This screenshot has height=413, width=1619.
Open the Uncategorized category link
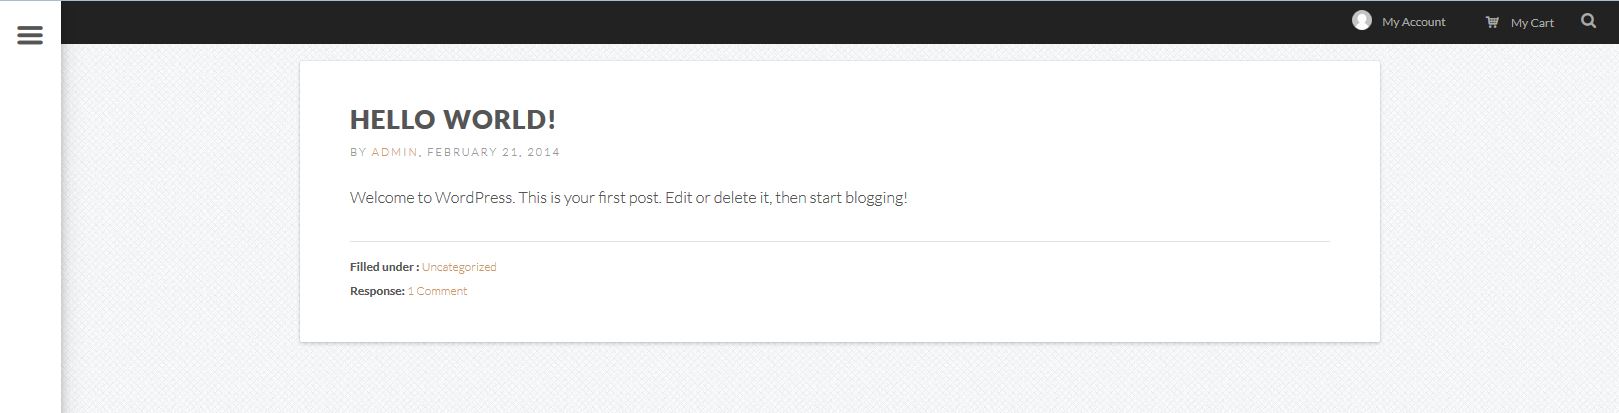[x=459, y=267]
